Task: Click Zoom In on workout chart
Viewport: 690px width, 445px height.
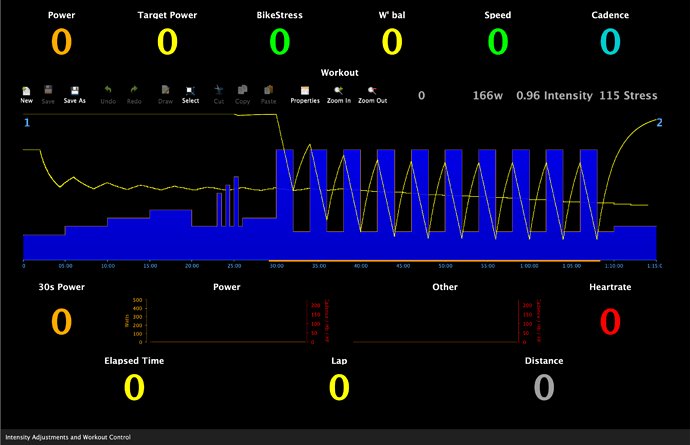Action: 338,91
